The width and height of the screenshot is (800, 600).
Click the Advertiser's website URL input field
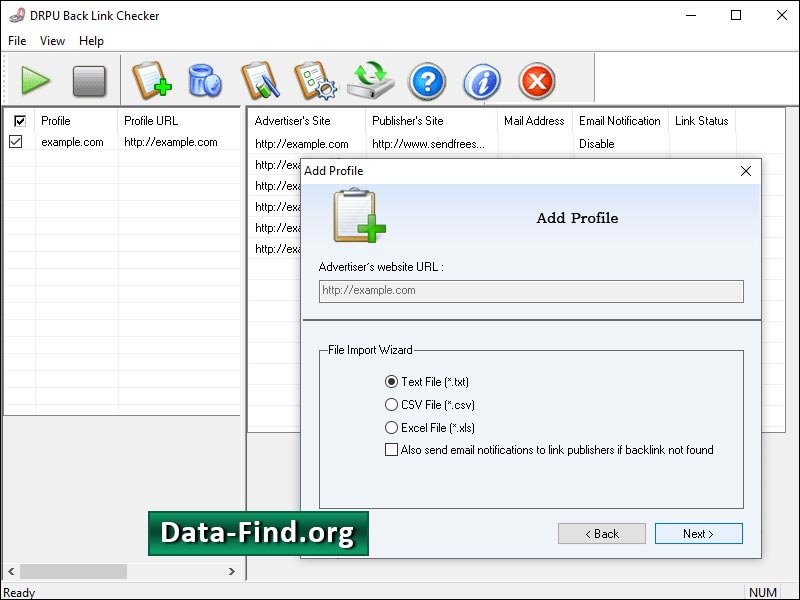pyautogui.click(x=530, y=291)
